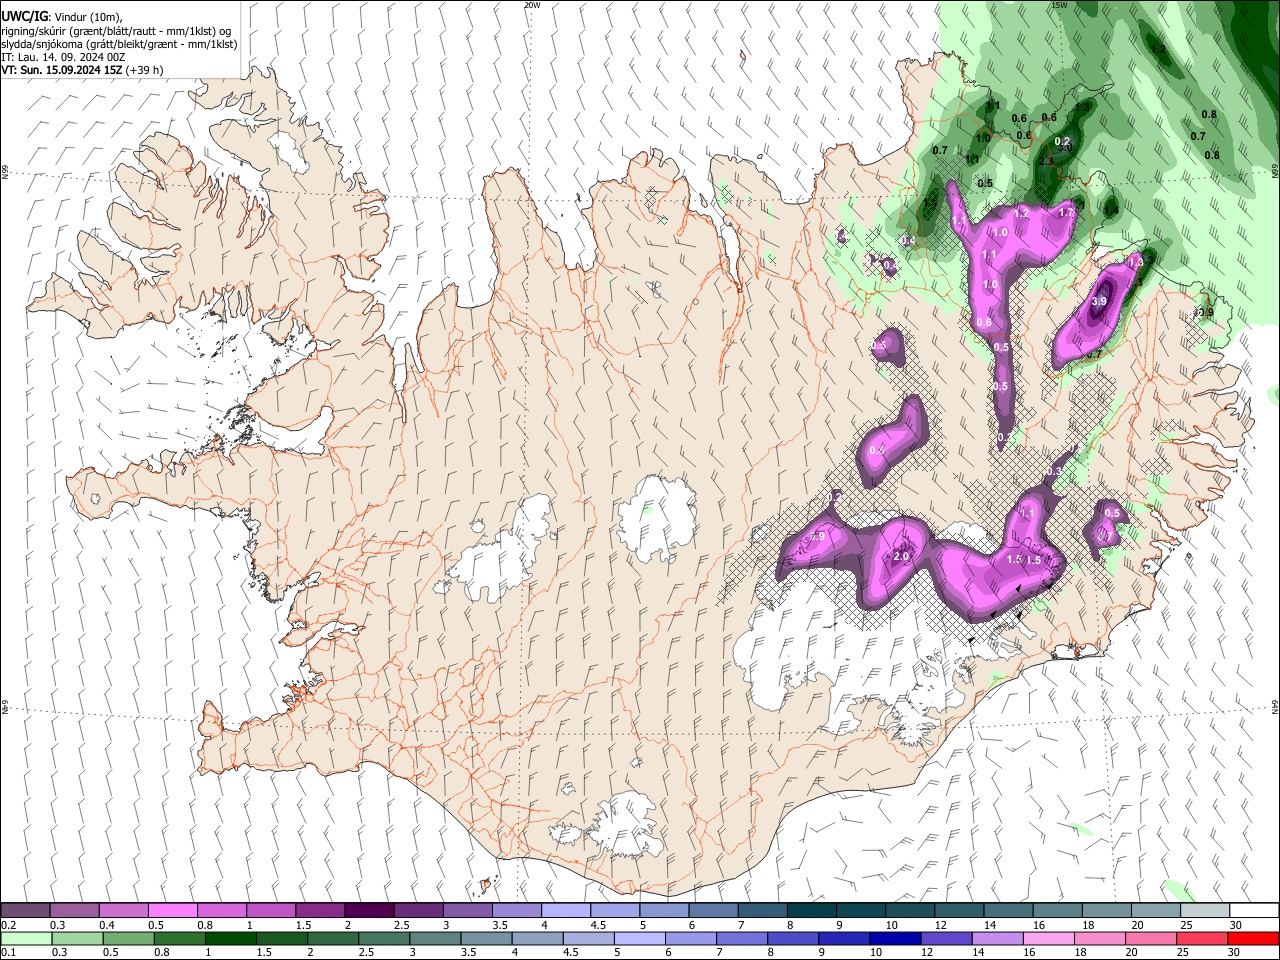
Task: Click the 'slydda/snjókoma (grátt/bleikt/grænt' legend line
Action: coord(119,44)
